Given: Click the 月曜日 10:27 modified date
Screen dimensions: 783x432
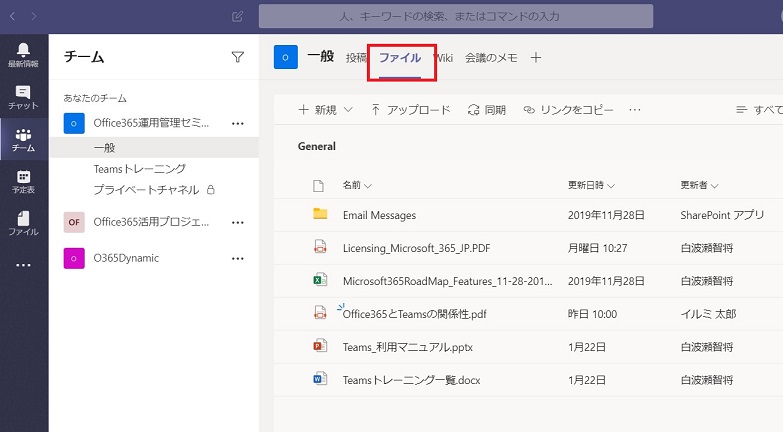Looking at the screenshot, I should pyautogui.click(x=597, y=248).
